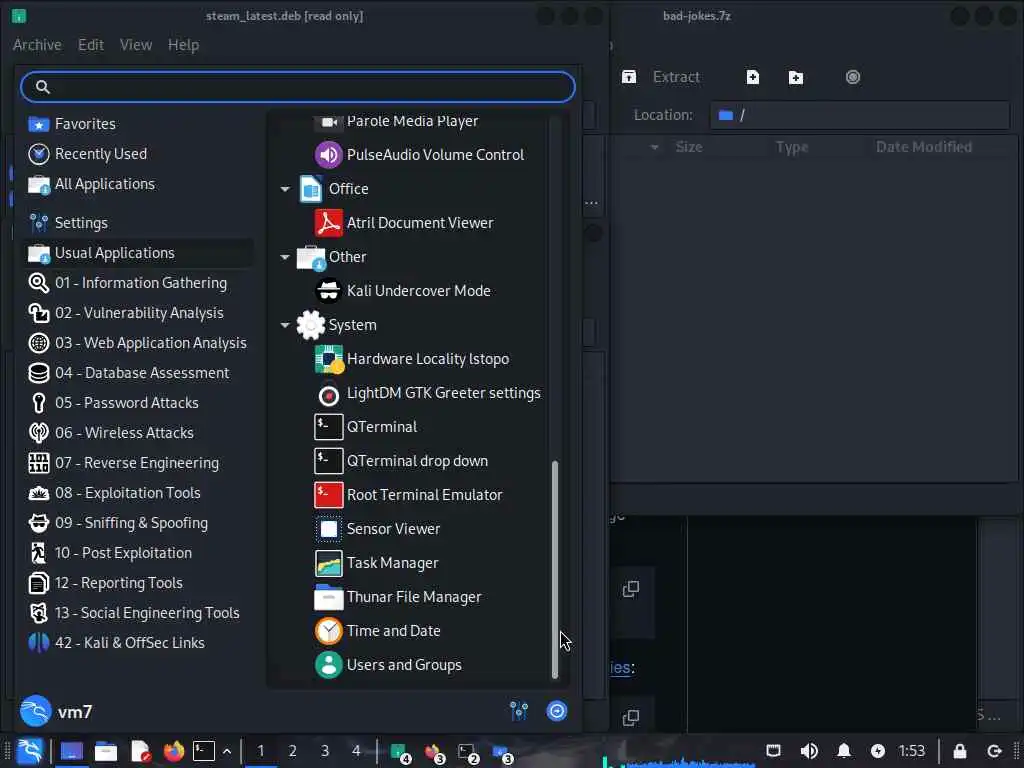Click stop icon in bad-jokes.7z toolbar
Viewport: 1024px width, 768px height.
853,77
